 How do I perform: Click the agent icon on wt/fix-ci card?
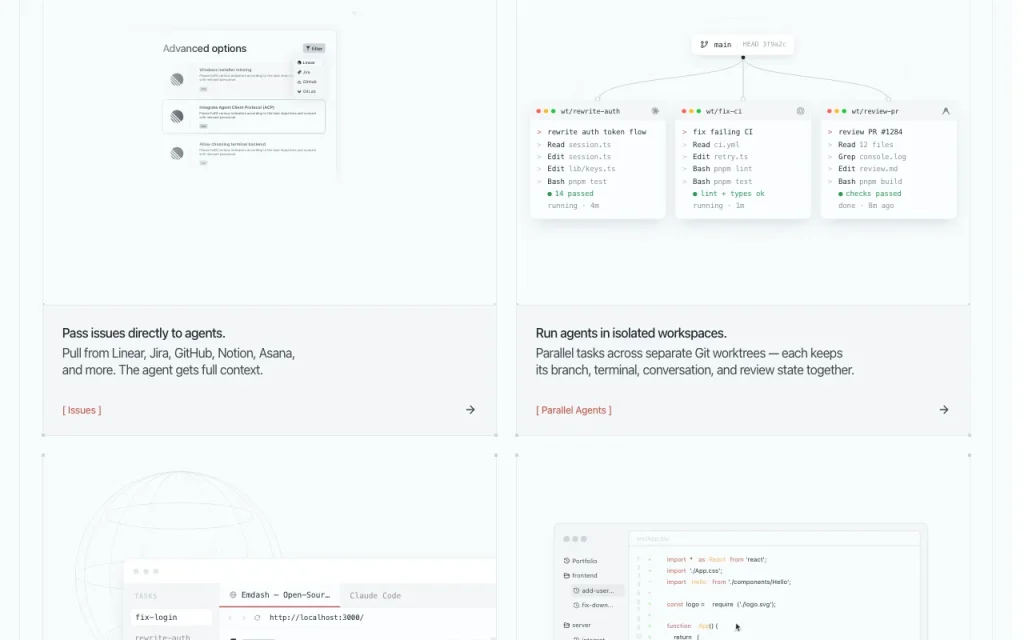tap(800, 111)
